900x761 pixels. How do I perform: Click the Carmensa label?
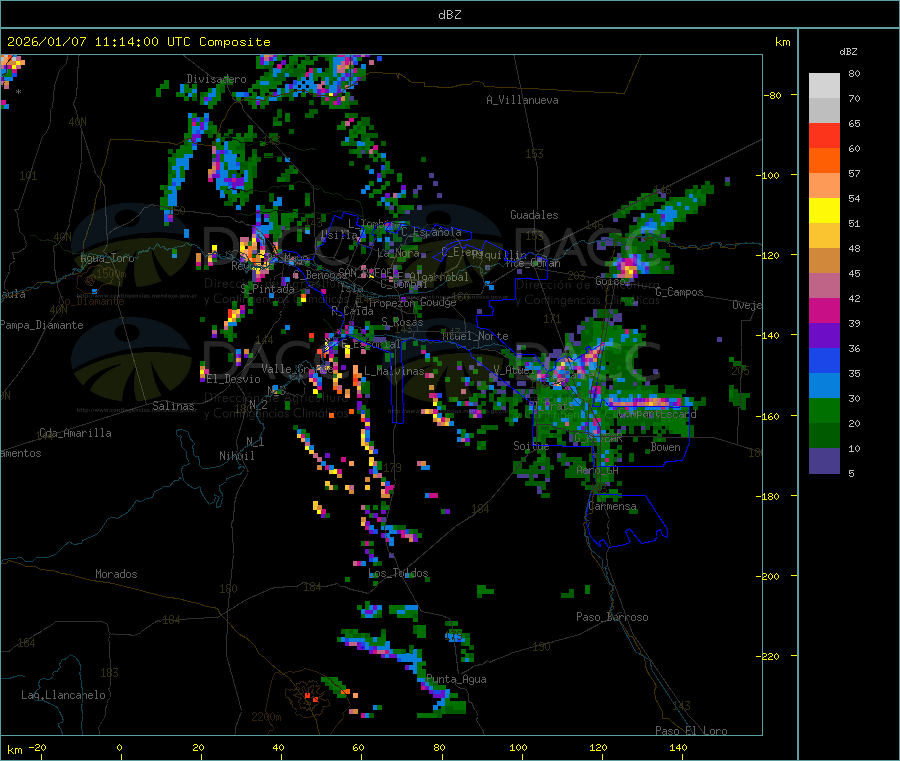click(x=612, y=507)
